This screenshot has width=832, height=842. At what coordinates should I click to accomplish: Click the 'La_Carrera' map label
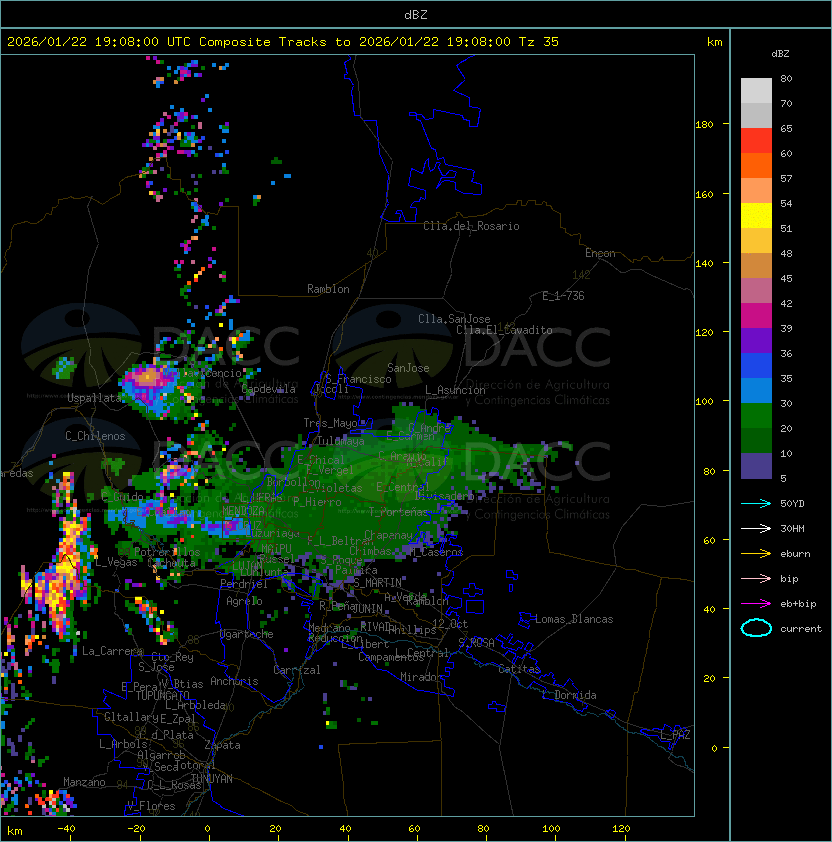[112, 651]
